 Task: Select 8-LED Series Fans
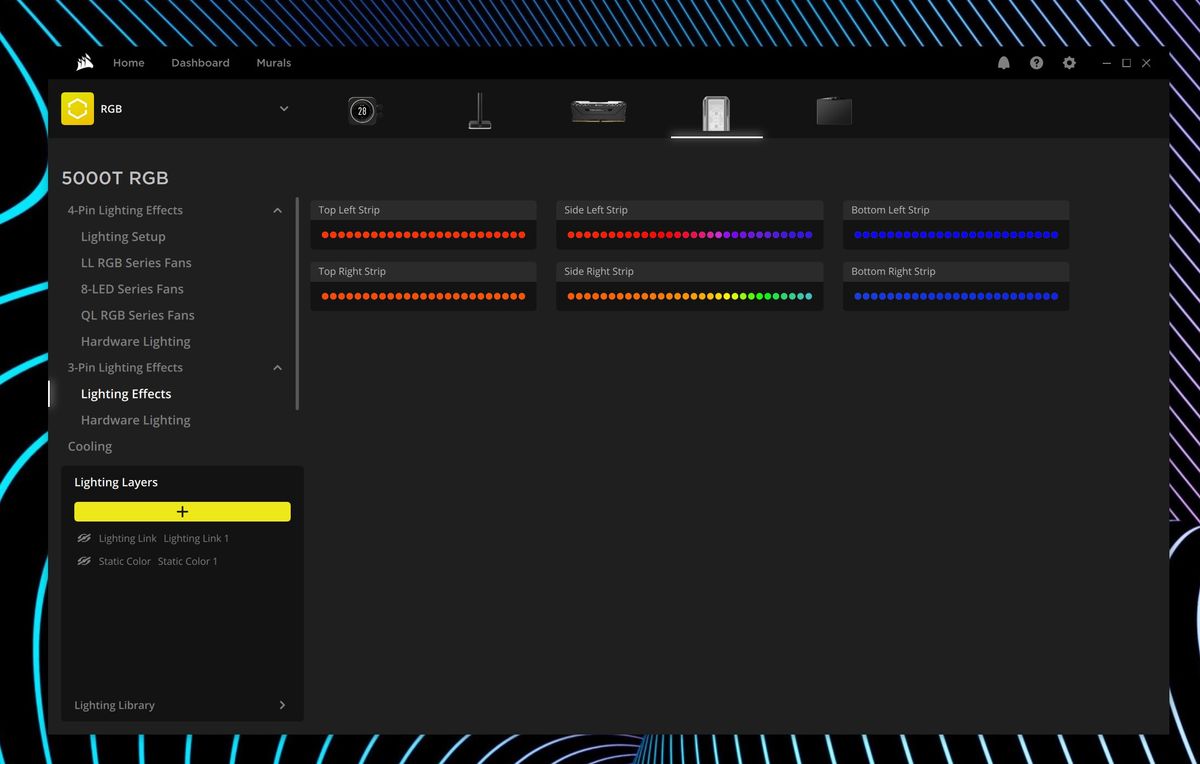point(132,288)
